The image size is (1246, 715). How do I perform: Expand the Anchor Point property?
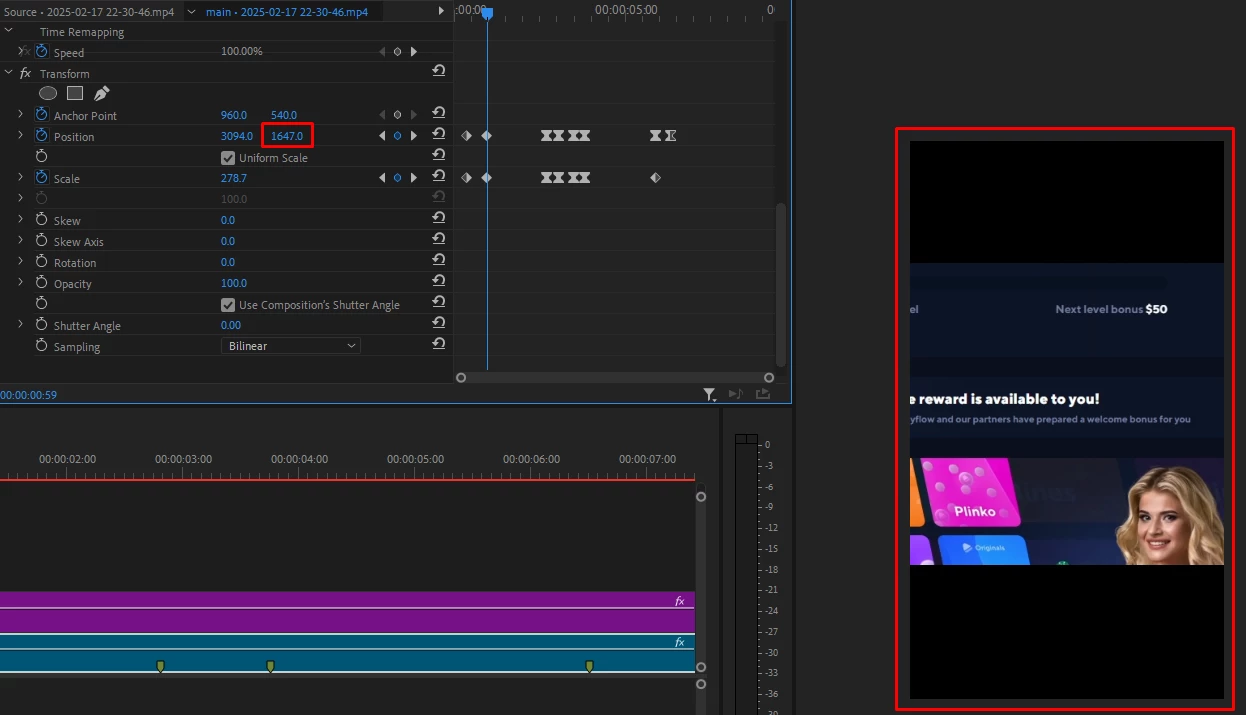click(x=20, y=115)
